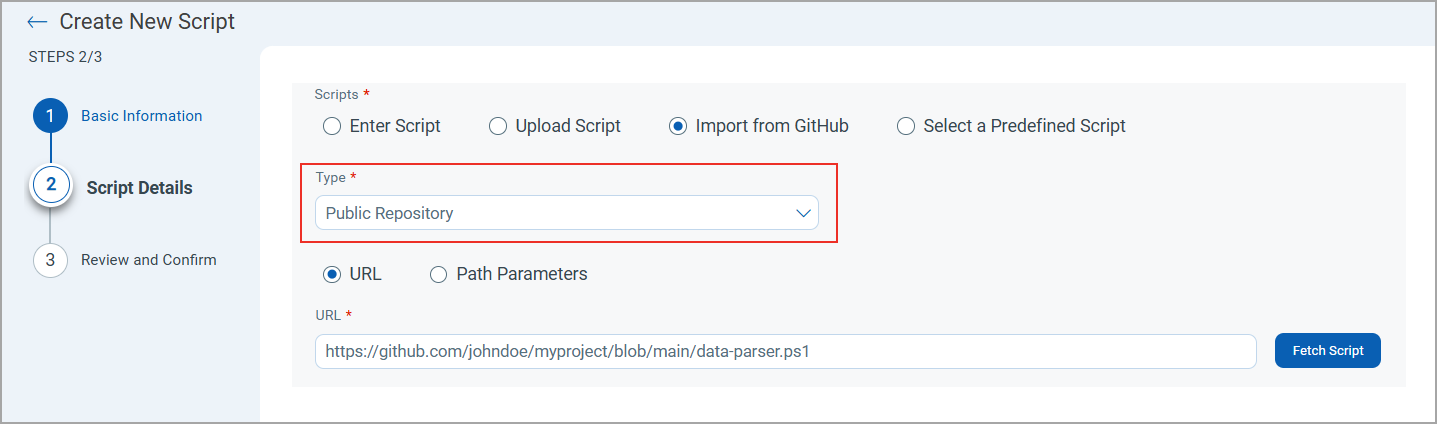This screenshot has height=424, width=1437.
Task: Click the Fetch Script button
Action: (1328, 351)
